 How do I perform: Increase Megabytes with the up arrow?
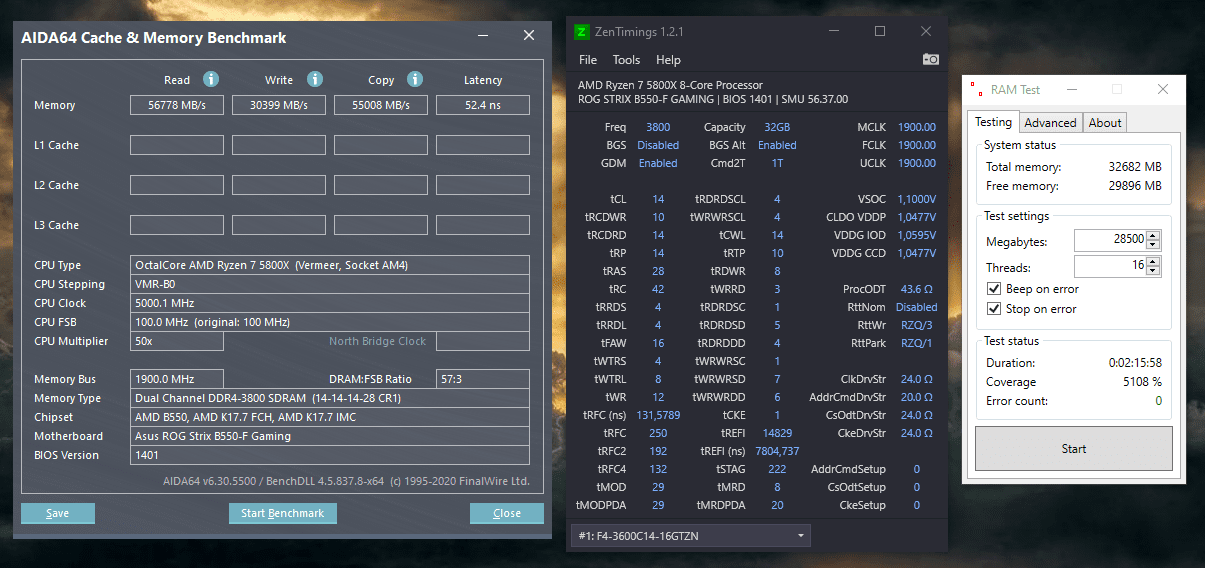1154,236
